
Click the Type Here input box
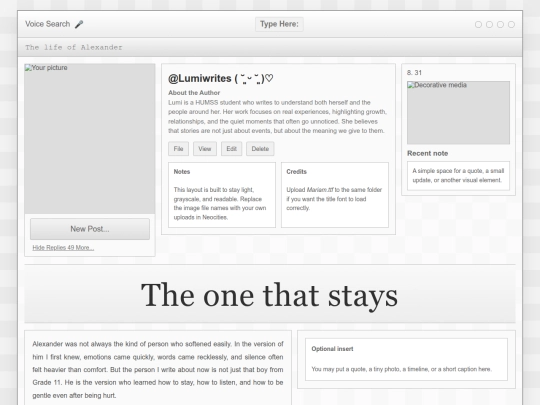(x=279, y=24)
